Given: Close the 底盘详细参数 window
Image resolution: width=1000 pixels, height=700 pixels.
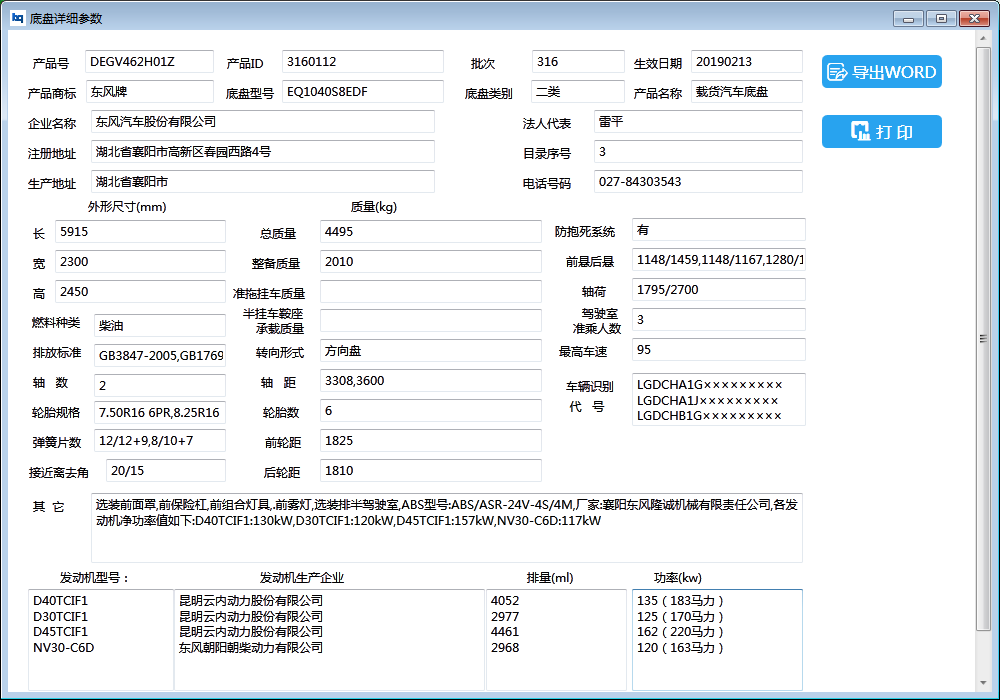Looking at the screenshot, I should pyautogui.click(x=973, y=18).
